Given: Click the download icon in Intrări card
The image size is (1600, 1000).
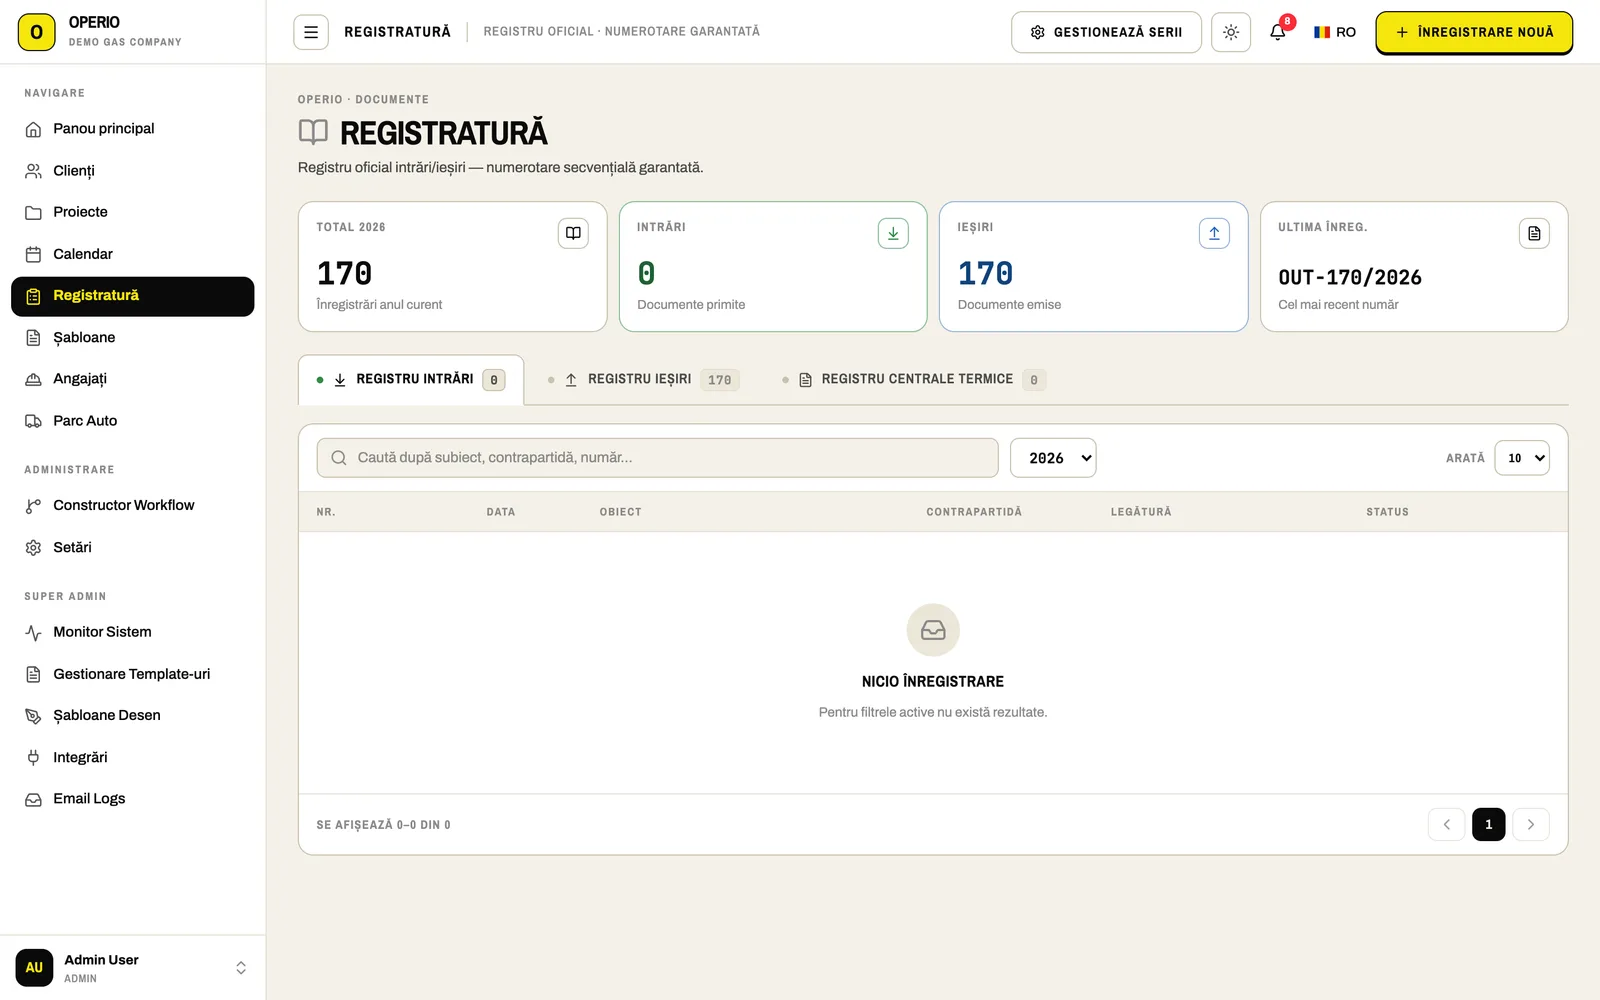Looking at the screenshot, I should (893, 233).
